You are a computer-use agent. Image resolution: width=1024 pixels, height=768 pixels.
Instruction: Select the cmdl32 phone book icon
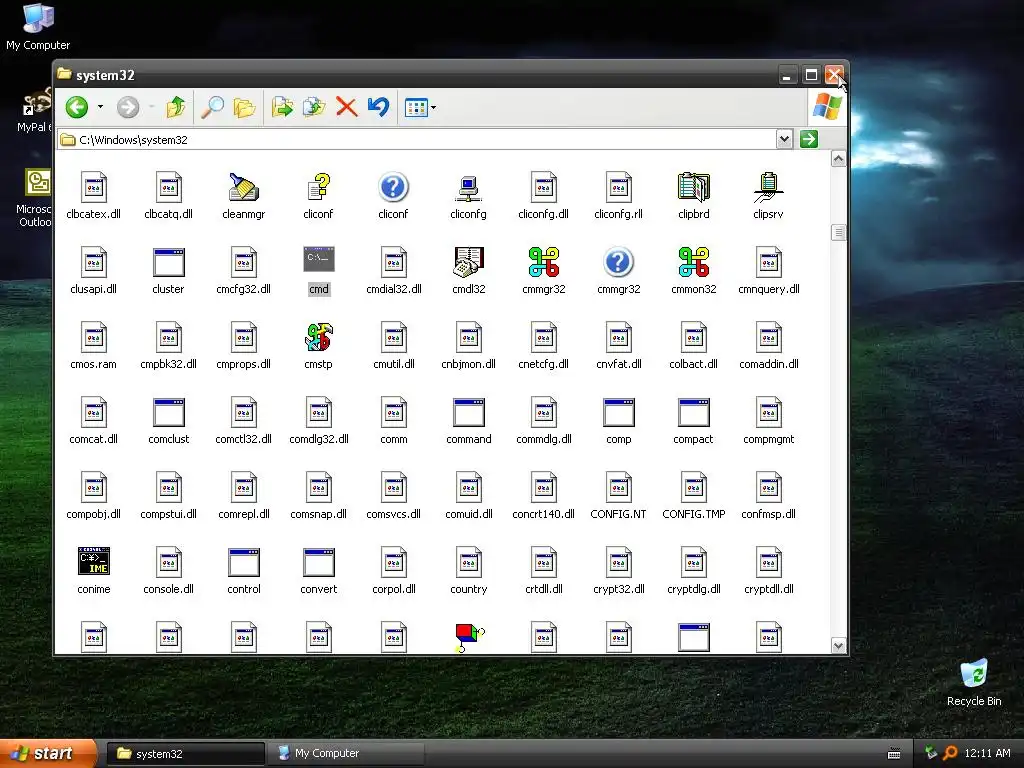coord(469,262)
